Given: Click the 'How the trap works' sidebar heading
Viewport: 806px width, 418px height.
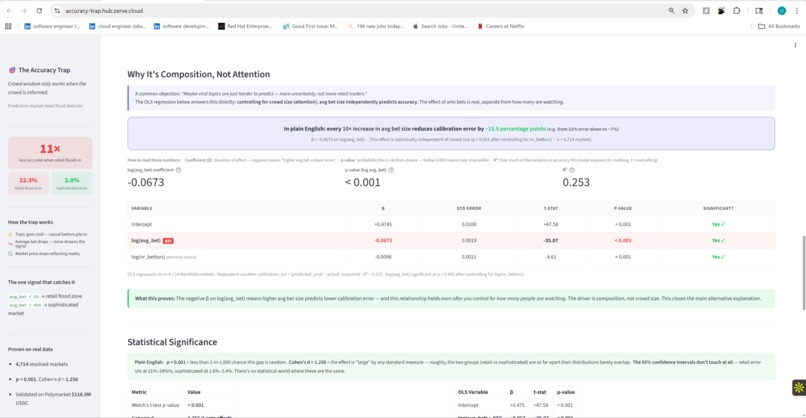Looking at the screenshot, I should tap(30, 222).
